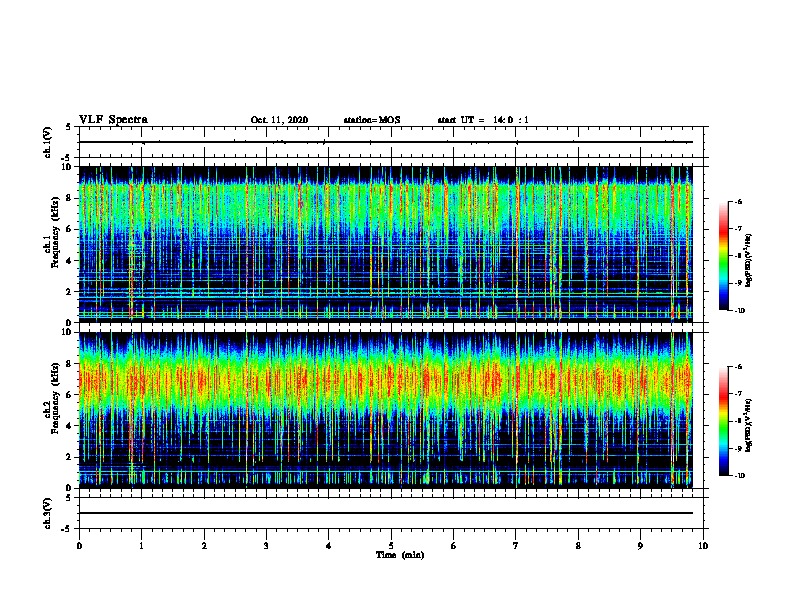Click the 'ch.1(V)' axis label
Viewport: 792px width, 612px height.
pos(48,142)
